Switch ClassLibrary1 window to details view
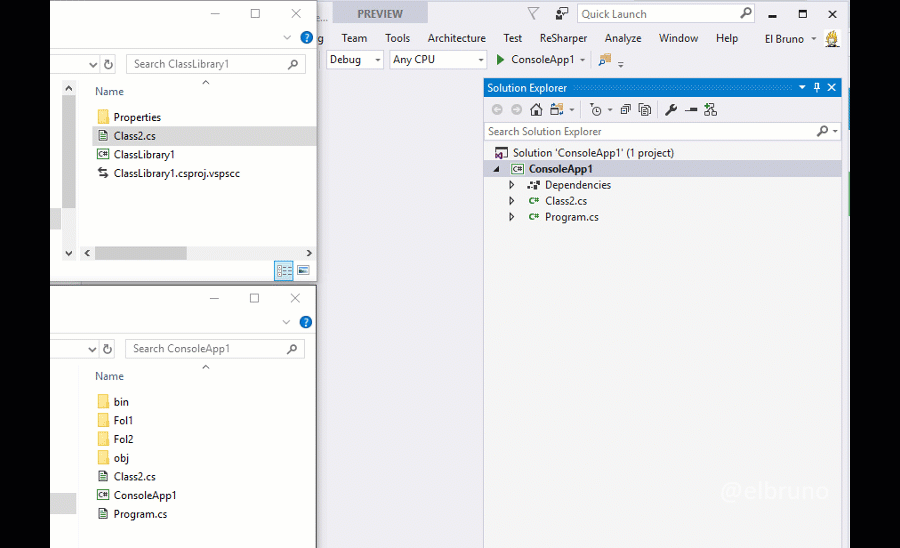 [284, 271]
